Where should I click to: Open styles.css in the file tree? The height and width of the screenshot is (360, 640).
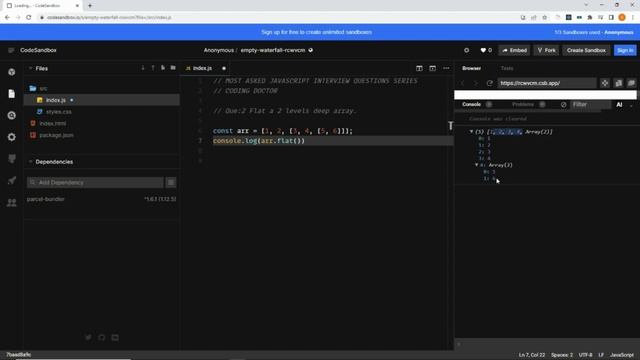[x=59, y=111]
